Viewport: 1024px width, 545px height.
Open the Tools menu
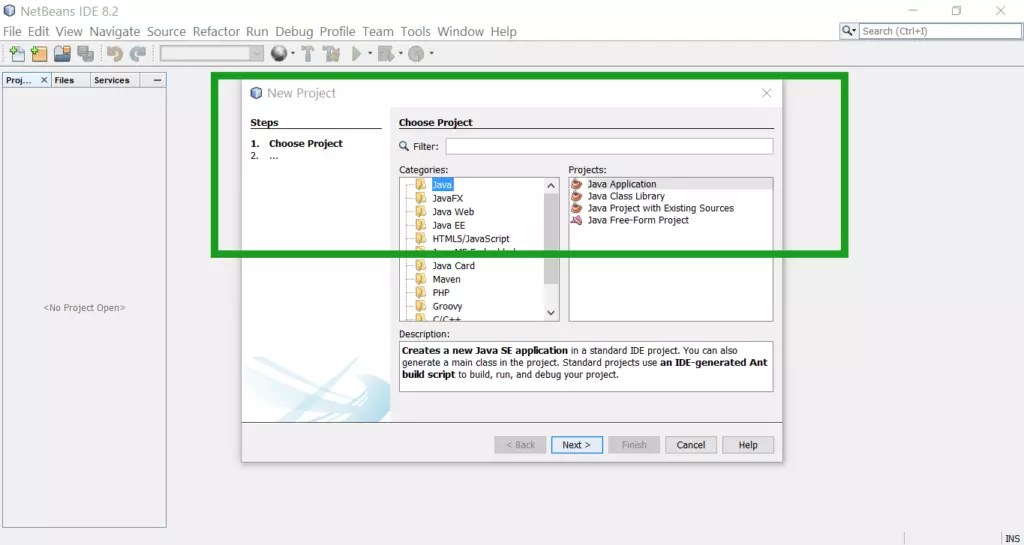pyautogui.click(x=415, y=31)
